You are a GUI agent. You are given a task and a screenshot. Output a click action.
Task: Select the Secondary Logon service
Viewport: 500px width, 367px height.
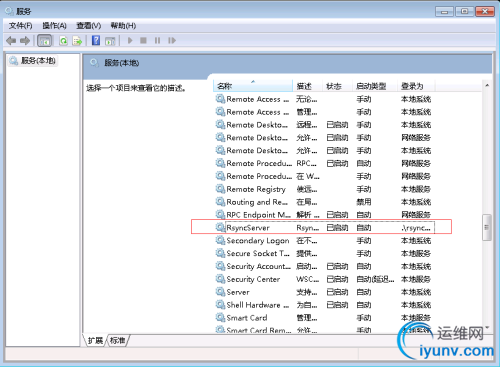click(x=323, y=240)
